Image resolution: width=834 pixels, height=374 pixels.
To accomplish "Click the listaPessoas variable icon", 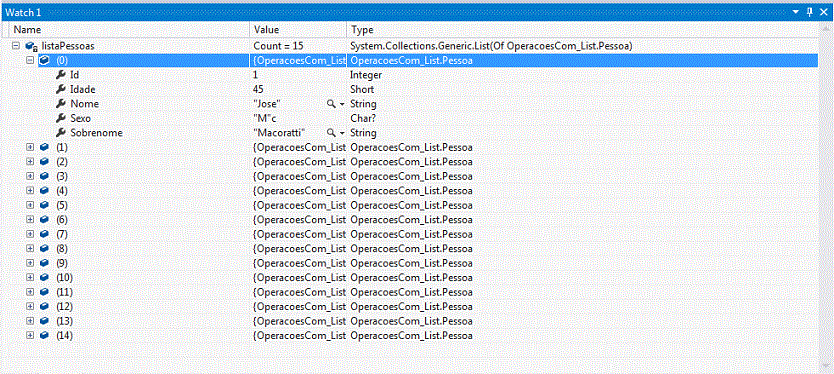I will tap(31, 47).
